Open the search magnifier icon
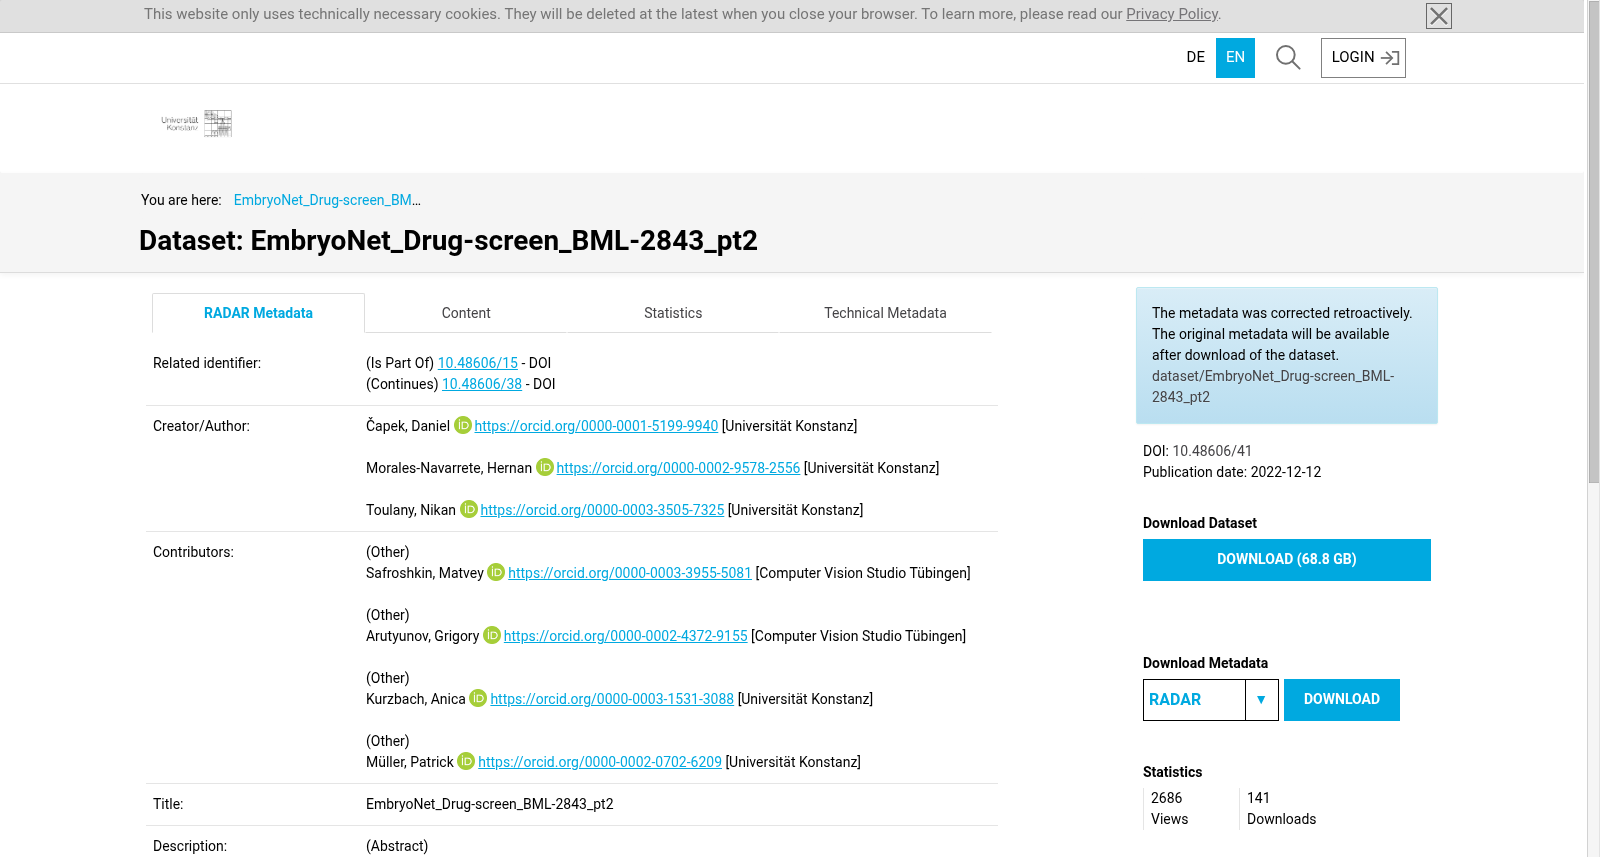The image size is (1600, 857). coord(1288,58)
